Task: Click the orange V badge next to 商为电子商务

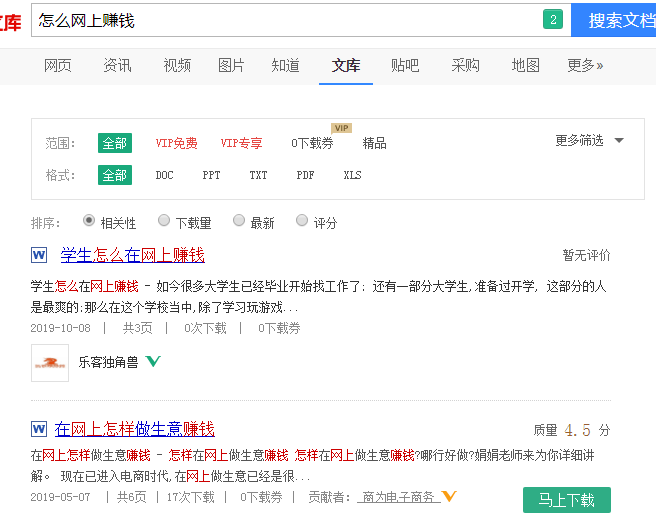Action: pos(449,496)
